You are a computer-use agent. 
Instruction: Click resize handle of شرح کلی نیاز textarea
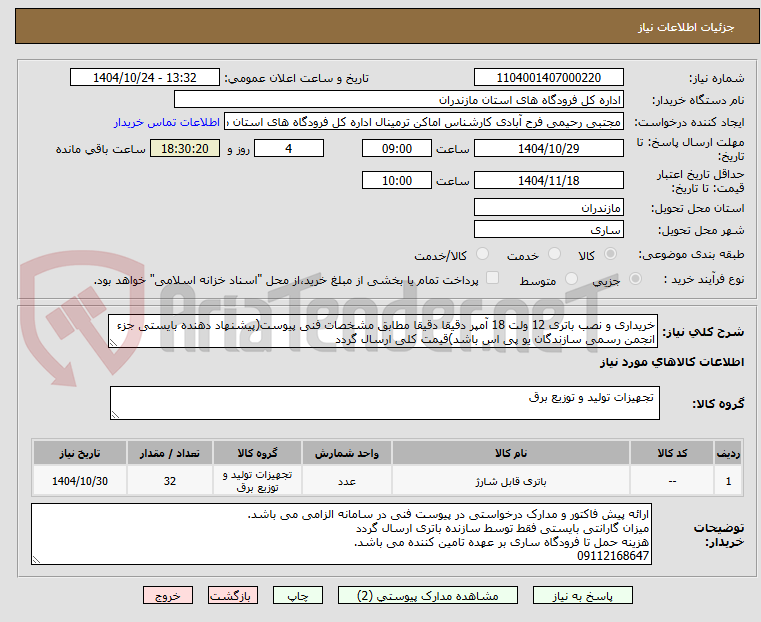(113, 343)
